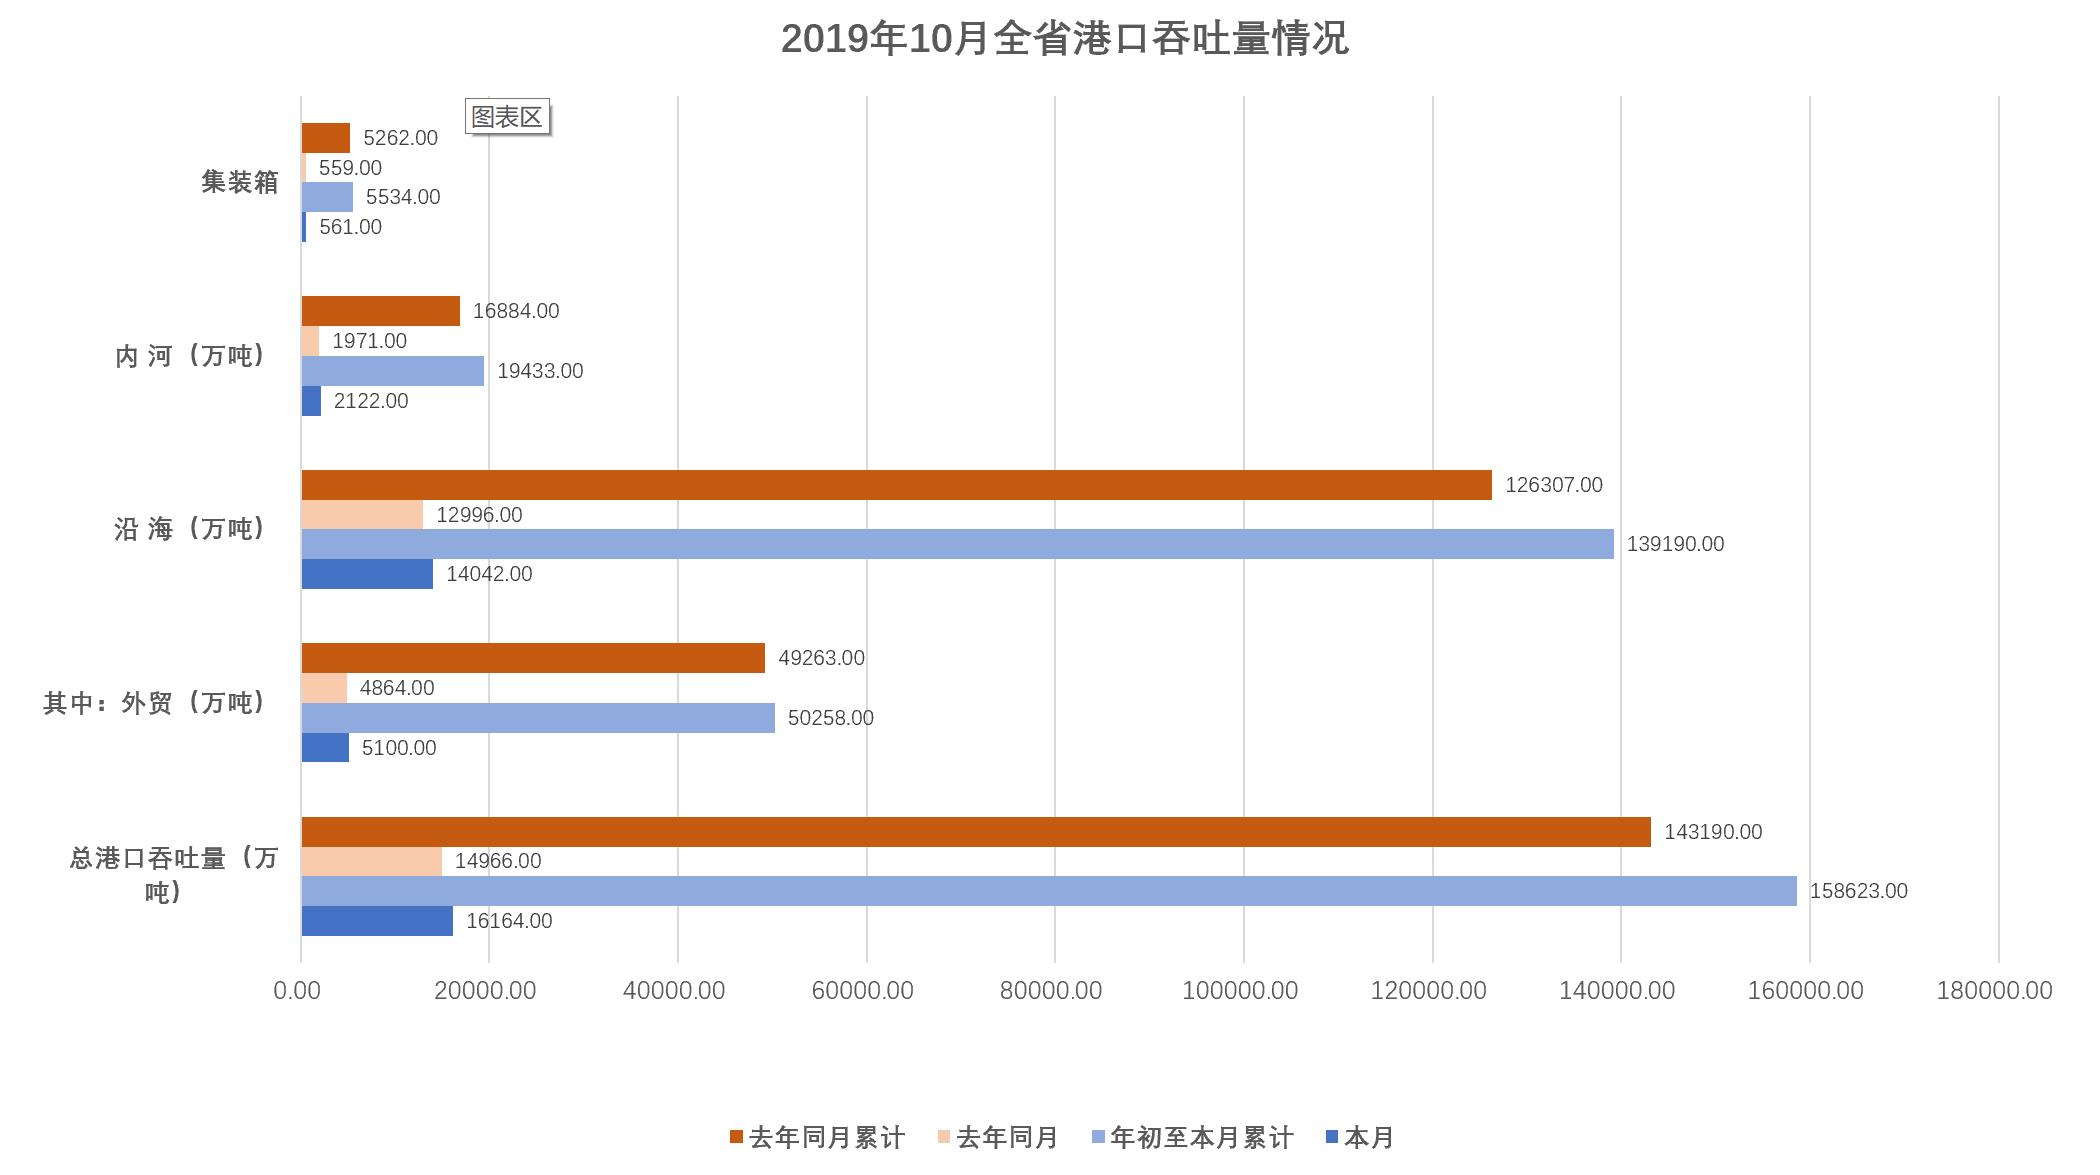Click the 16164.00 dark blue bar
Viewport: 2100px width, 1175px height.
pos(376,921)
